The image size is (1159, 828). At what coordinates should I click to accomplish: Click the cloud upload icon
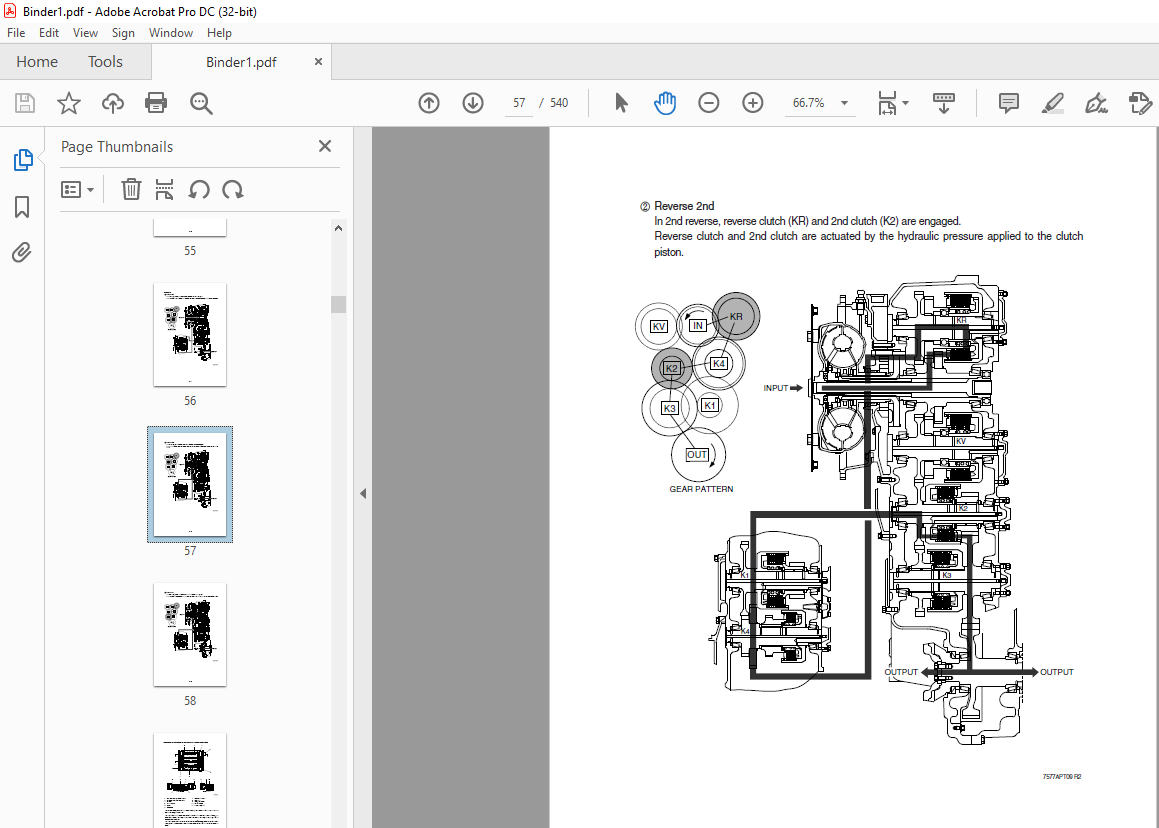[112, 103]
